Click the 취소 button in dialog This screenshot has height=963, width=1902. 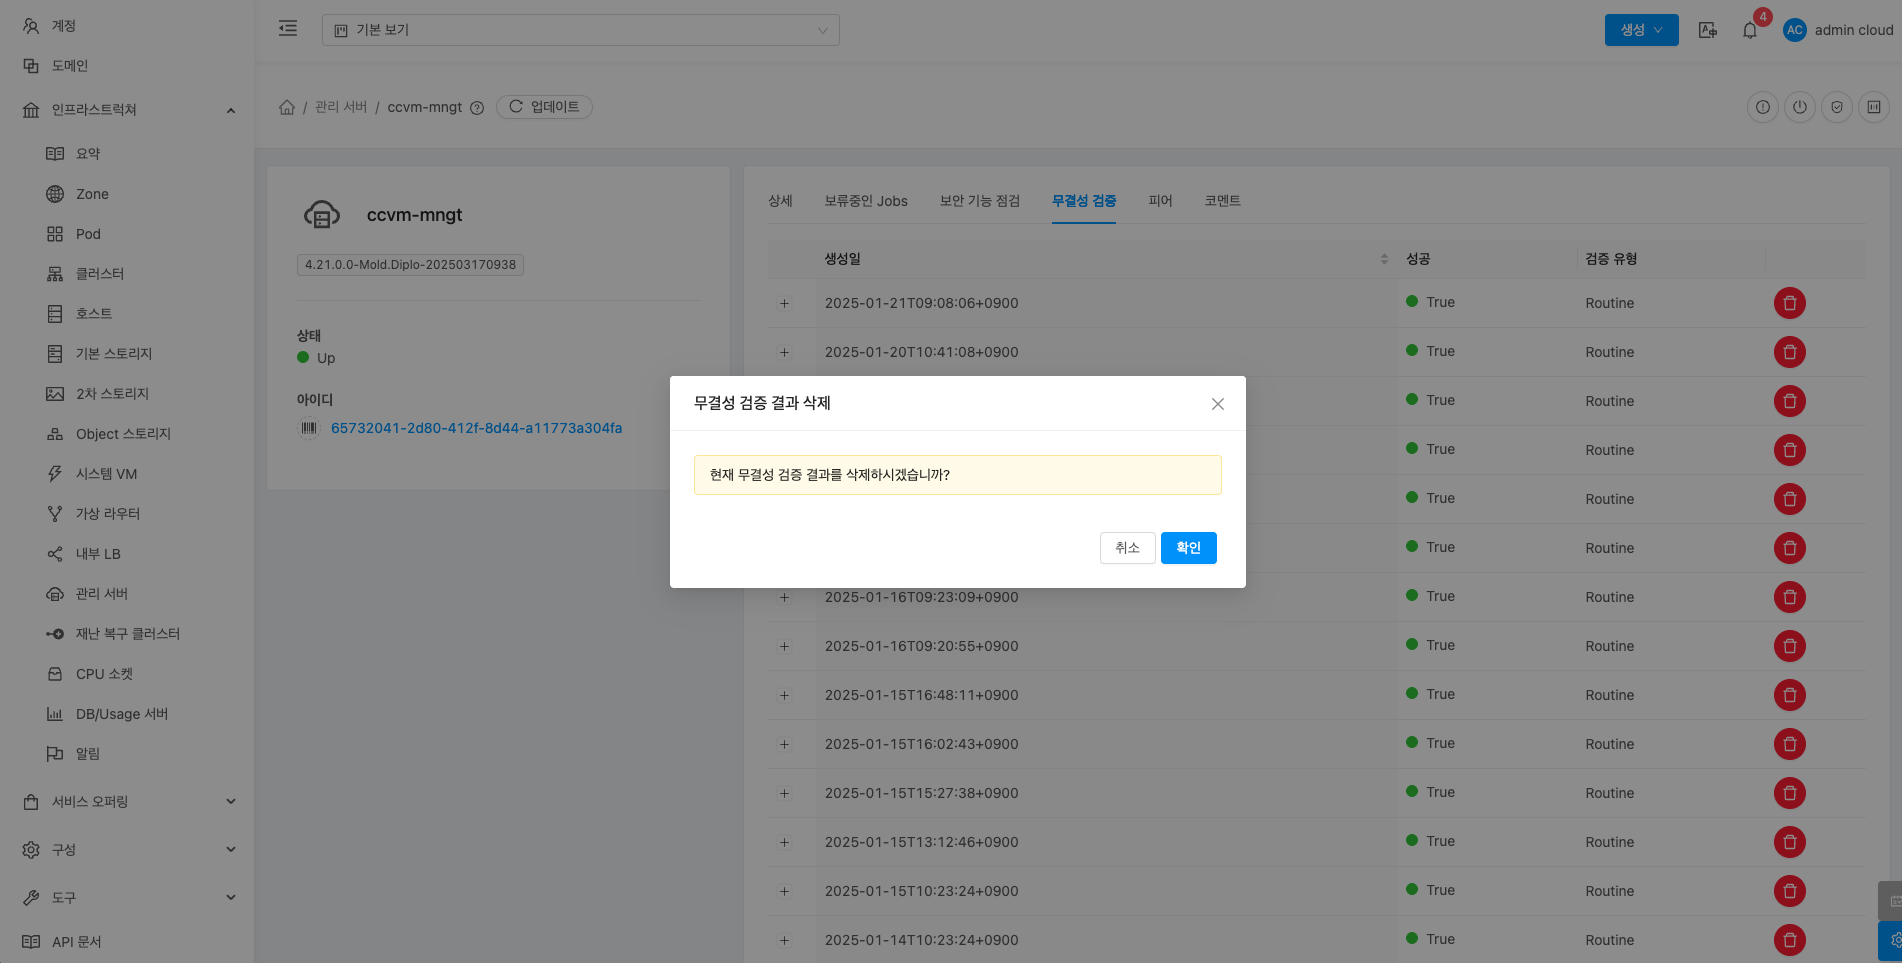1127,548
